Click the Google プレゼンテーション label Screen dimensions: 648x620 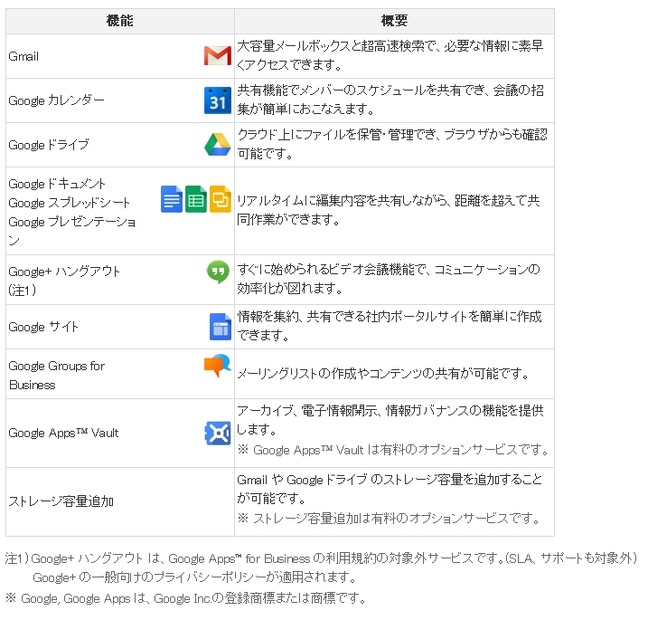(x=72, y=231)
